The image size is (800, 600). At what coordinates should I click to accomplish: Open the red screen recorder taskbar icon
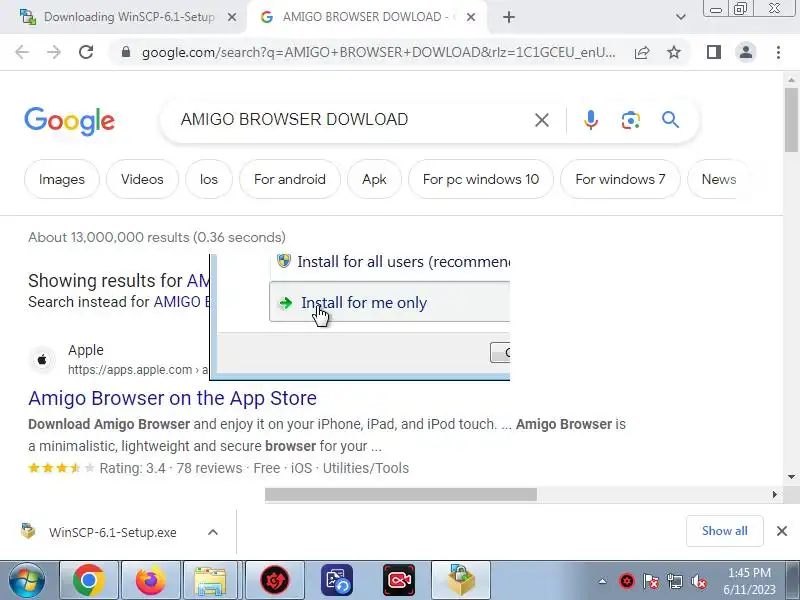(x=399, y=580)
